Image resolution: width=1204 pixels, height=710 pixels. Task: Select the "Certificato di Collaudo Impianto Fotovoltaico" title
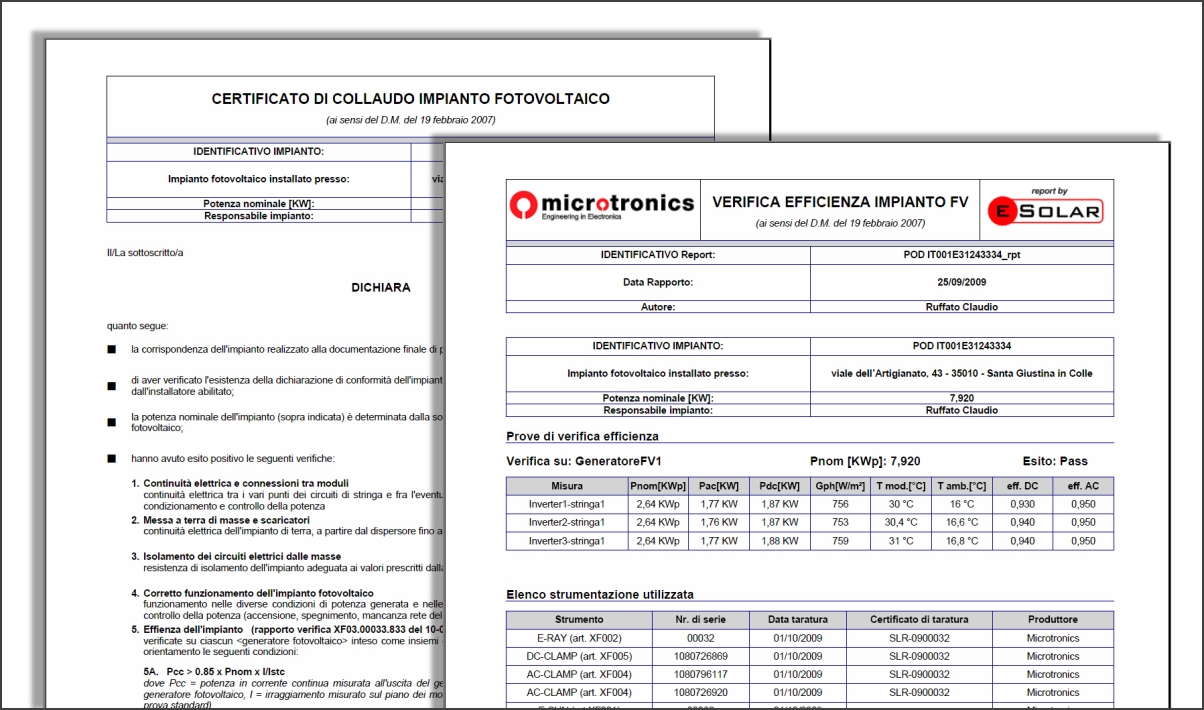pyautogui.click(x=410, y=99)
